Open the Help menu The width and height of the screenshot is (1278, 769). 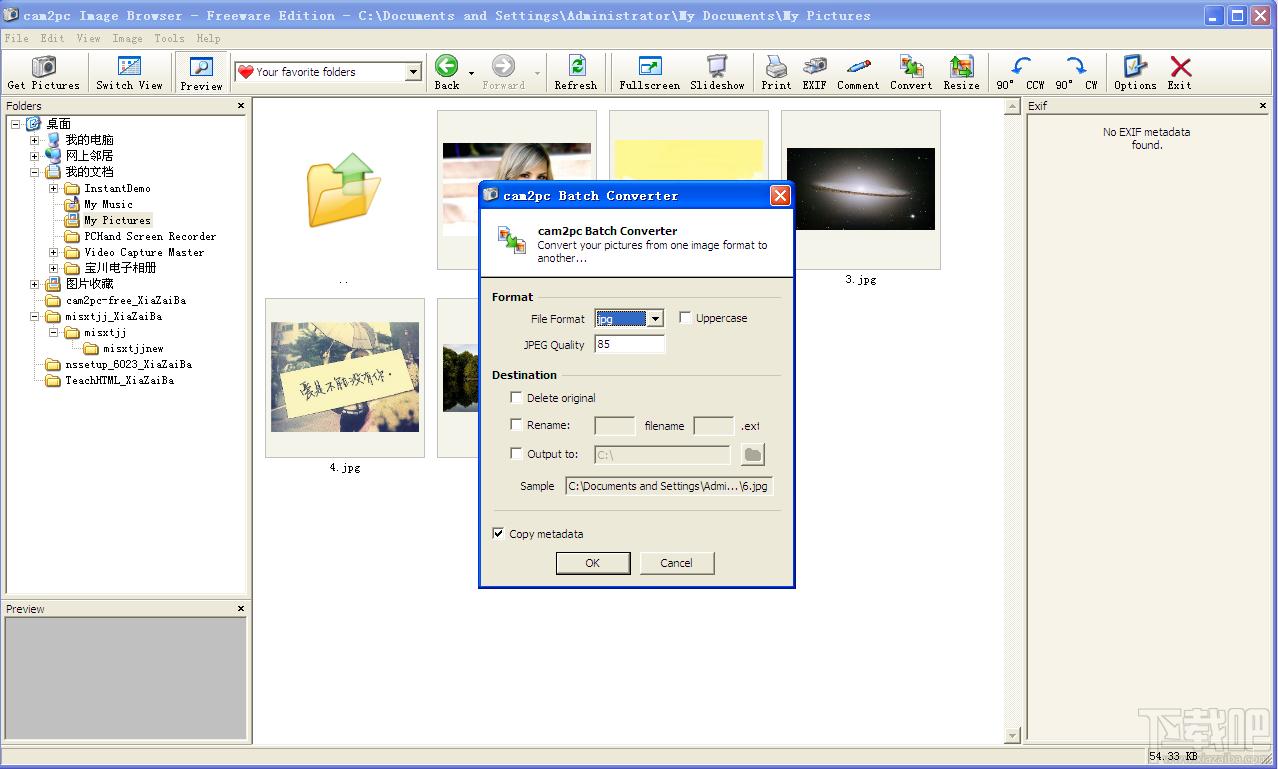(208, 38)
